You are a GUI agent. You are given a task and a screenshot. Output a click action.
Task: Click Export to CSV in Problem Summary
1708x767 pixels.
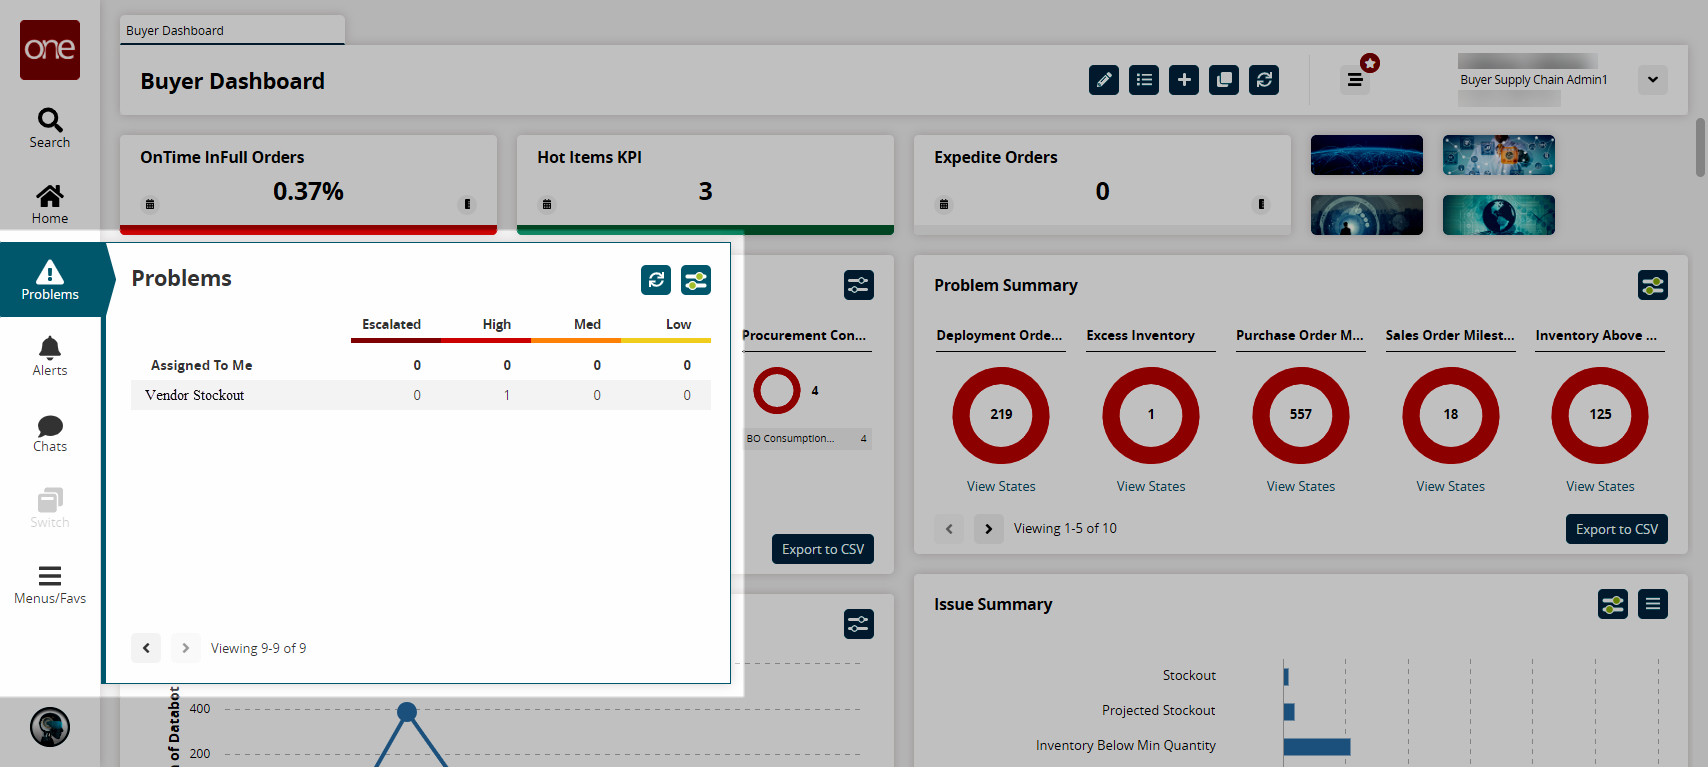(x=1617, y=529)
